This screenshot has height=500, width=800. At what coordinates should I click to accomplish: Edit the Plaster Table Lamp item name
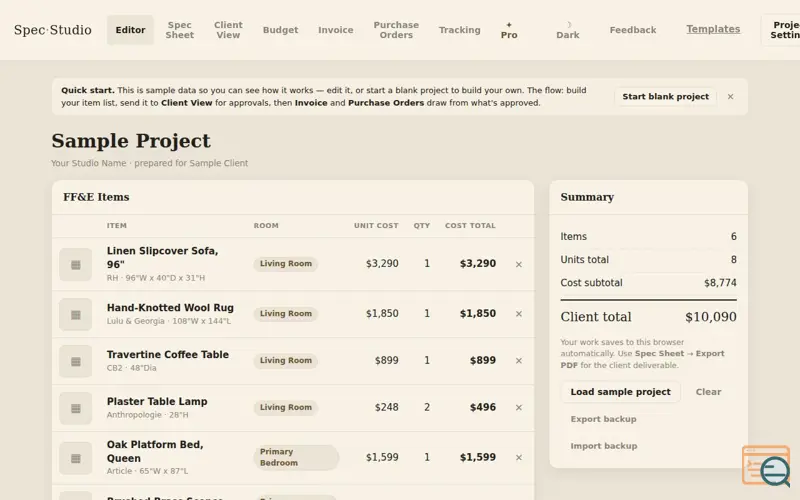[157, 402]
